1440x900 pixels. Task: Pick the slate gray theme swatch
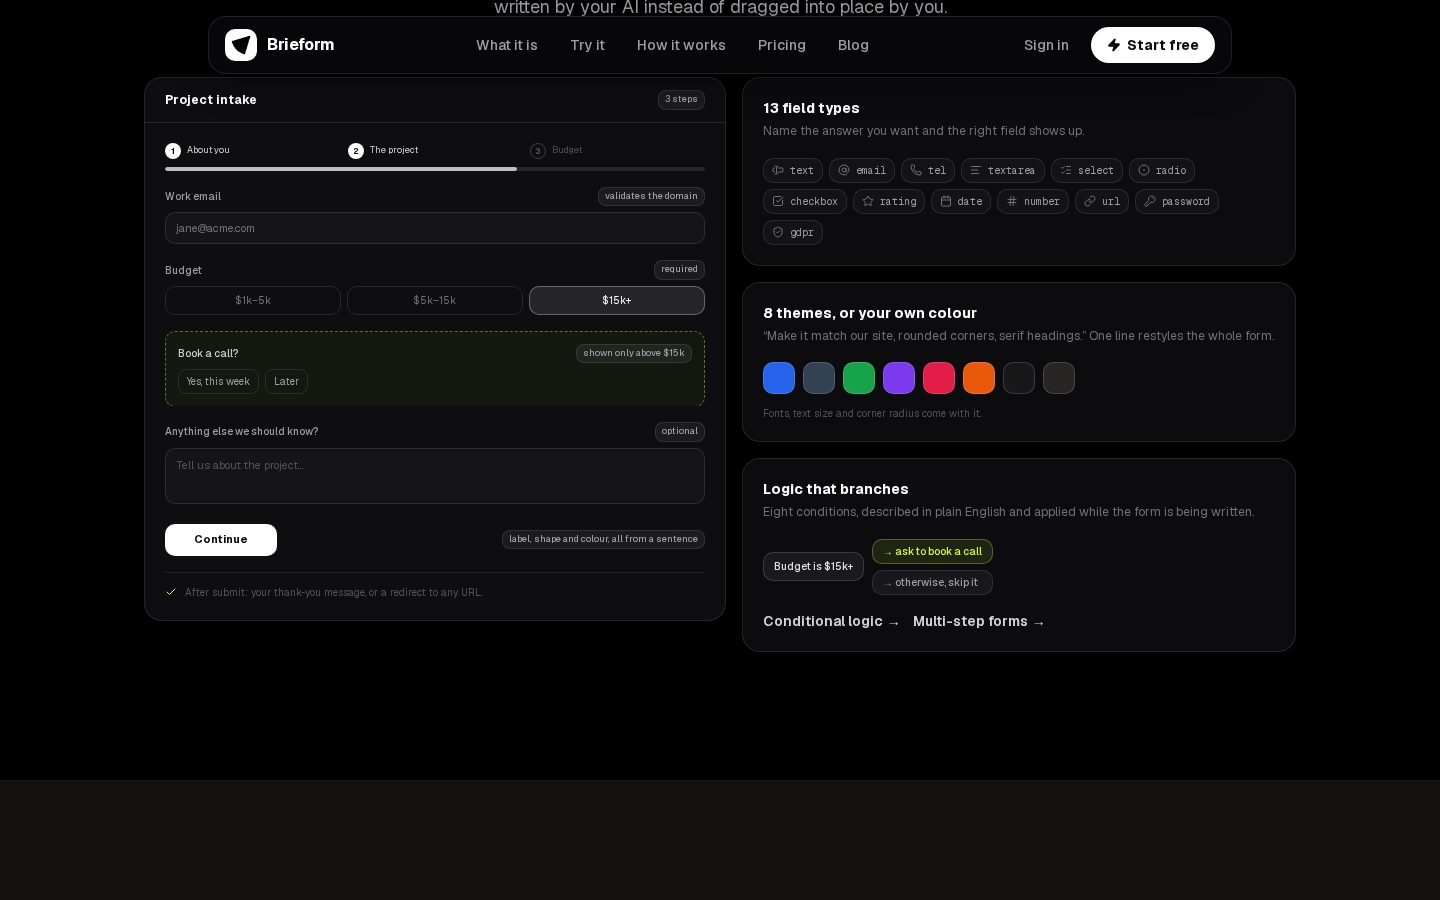819,378
